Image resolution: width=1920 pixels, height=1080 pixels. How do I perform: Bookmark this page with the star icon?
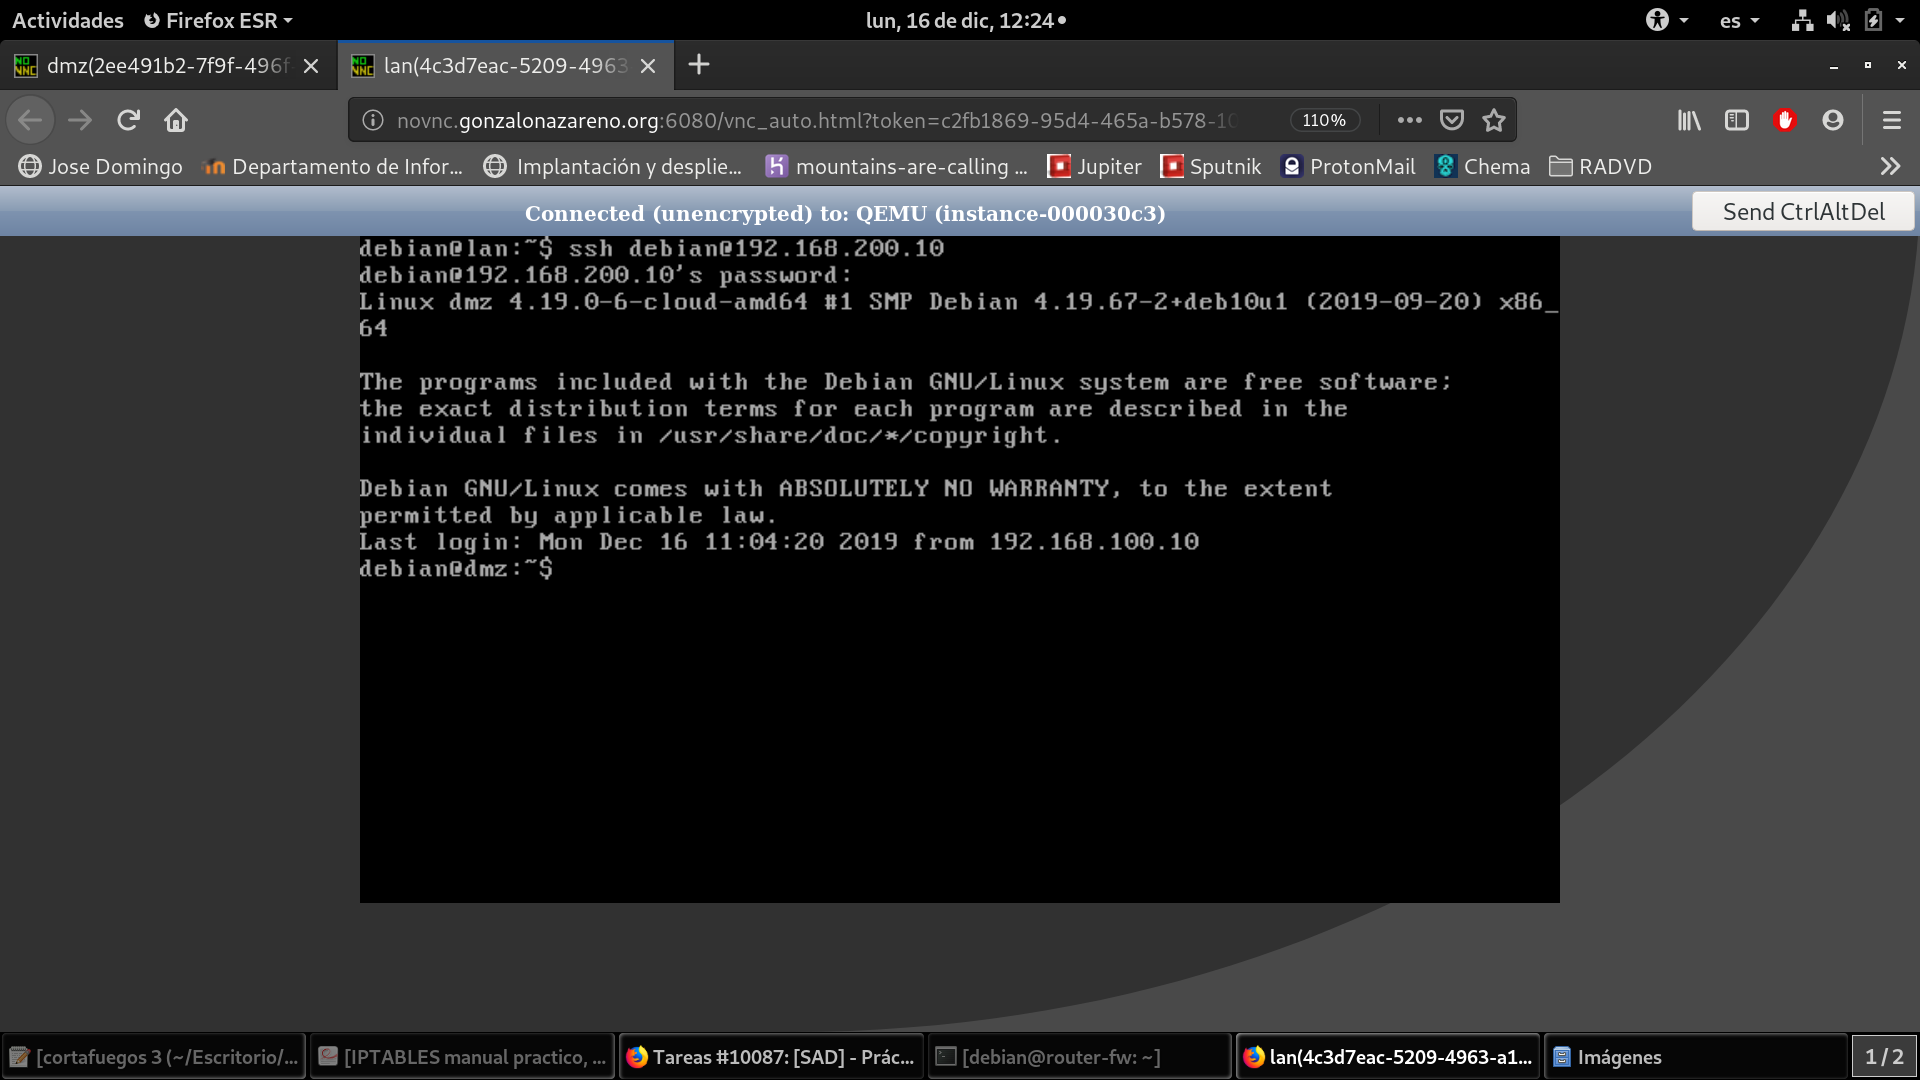[x=1494, y=120]
